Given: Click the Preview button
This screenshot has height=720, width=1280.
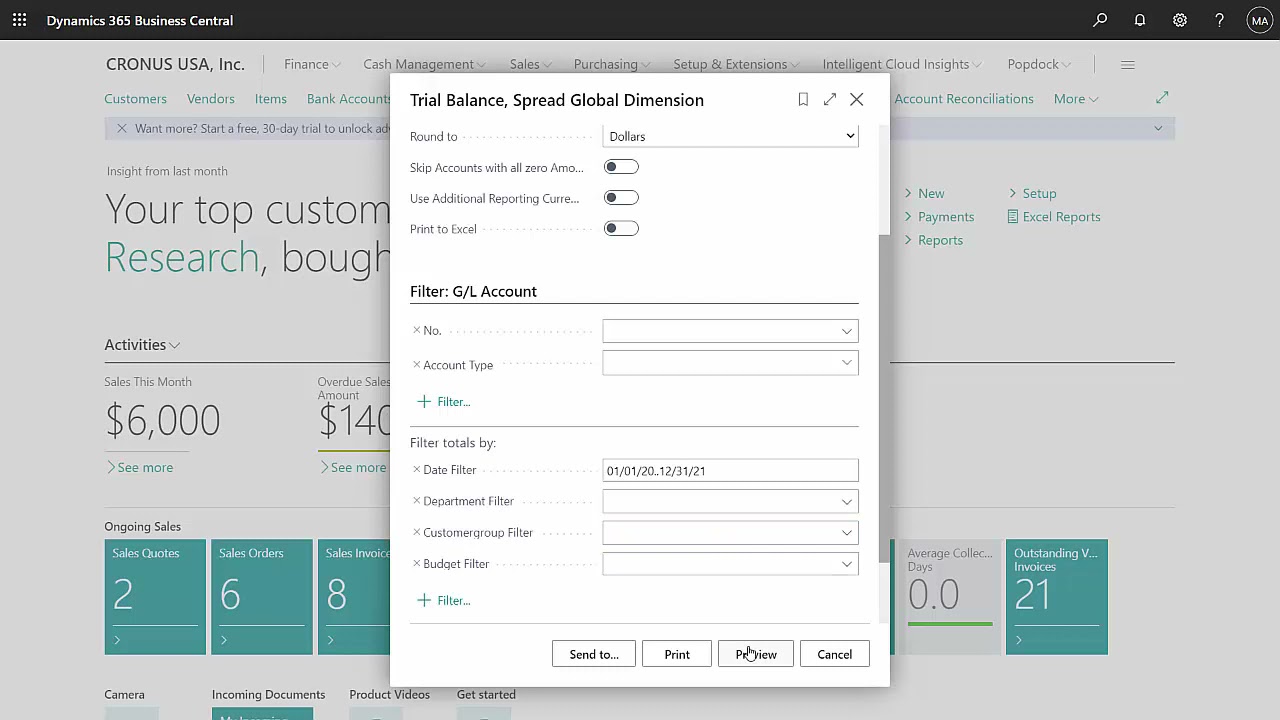Looking at the screenshot, I should click(756, 654).
